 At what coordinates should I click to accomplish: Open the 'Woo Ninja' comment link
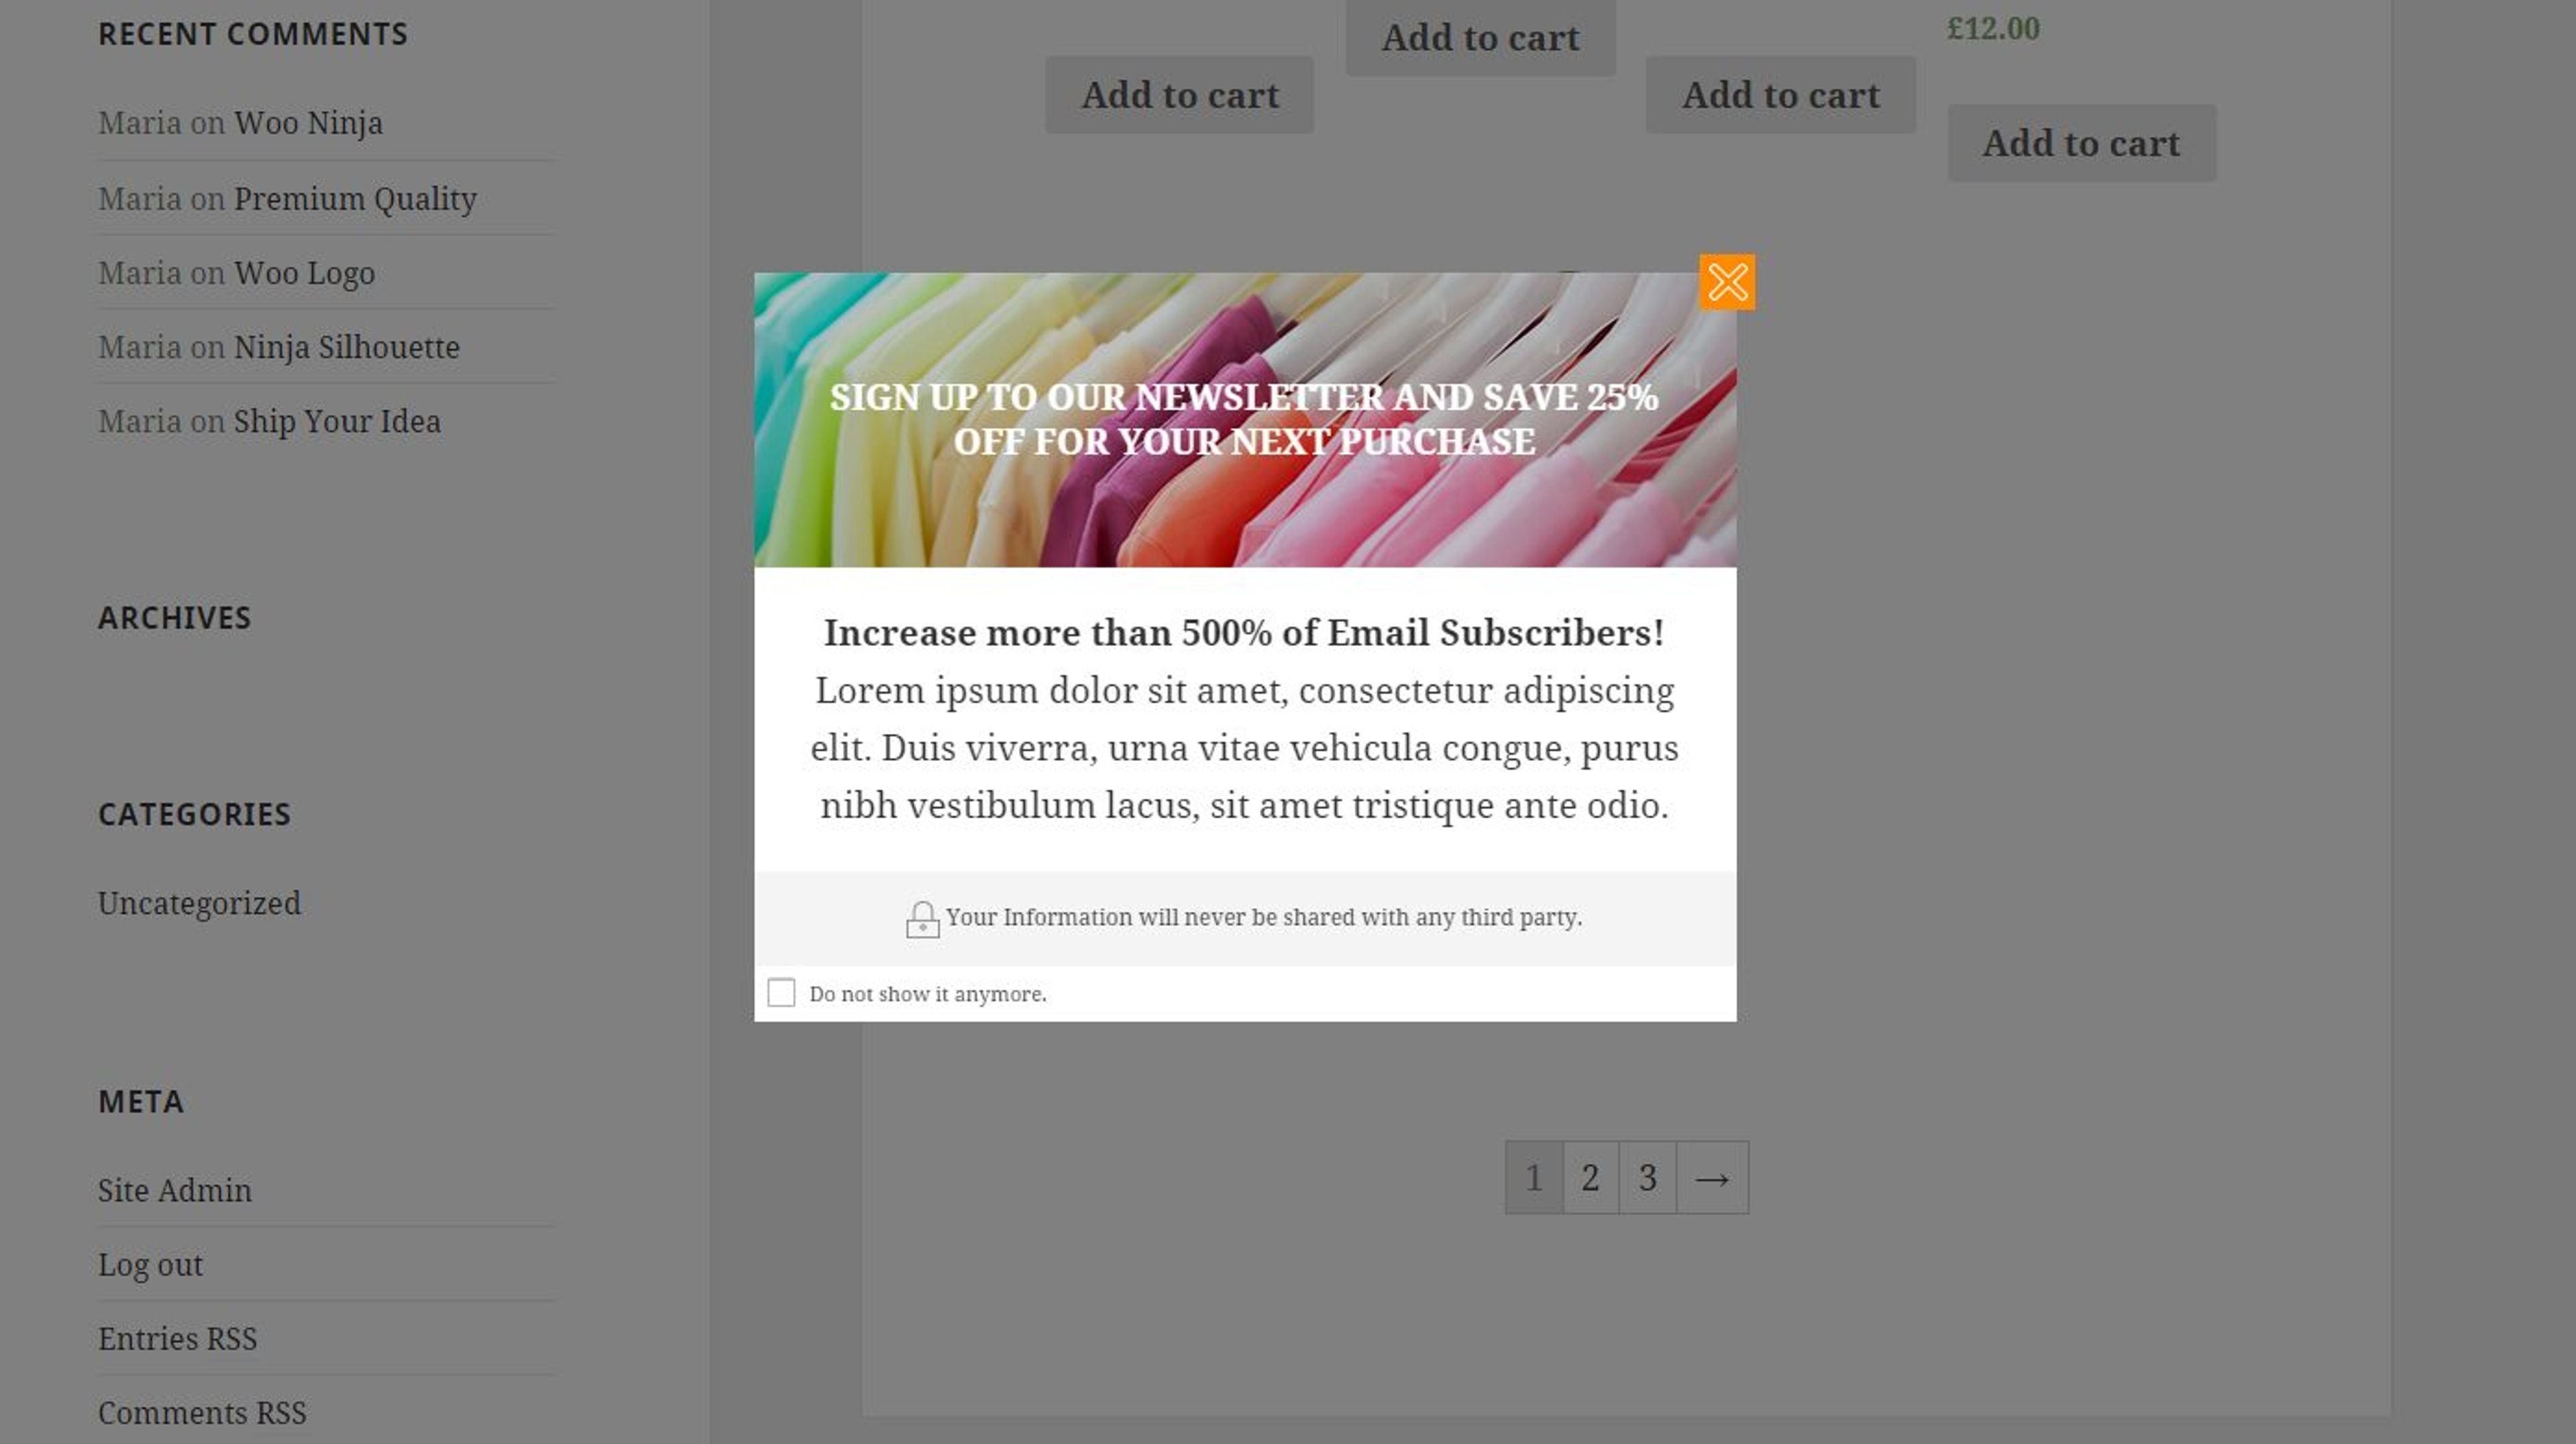(308, 123)
